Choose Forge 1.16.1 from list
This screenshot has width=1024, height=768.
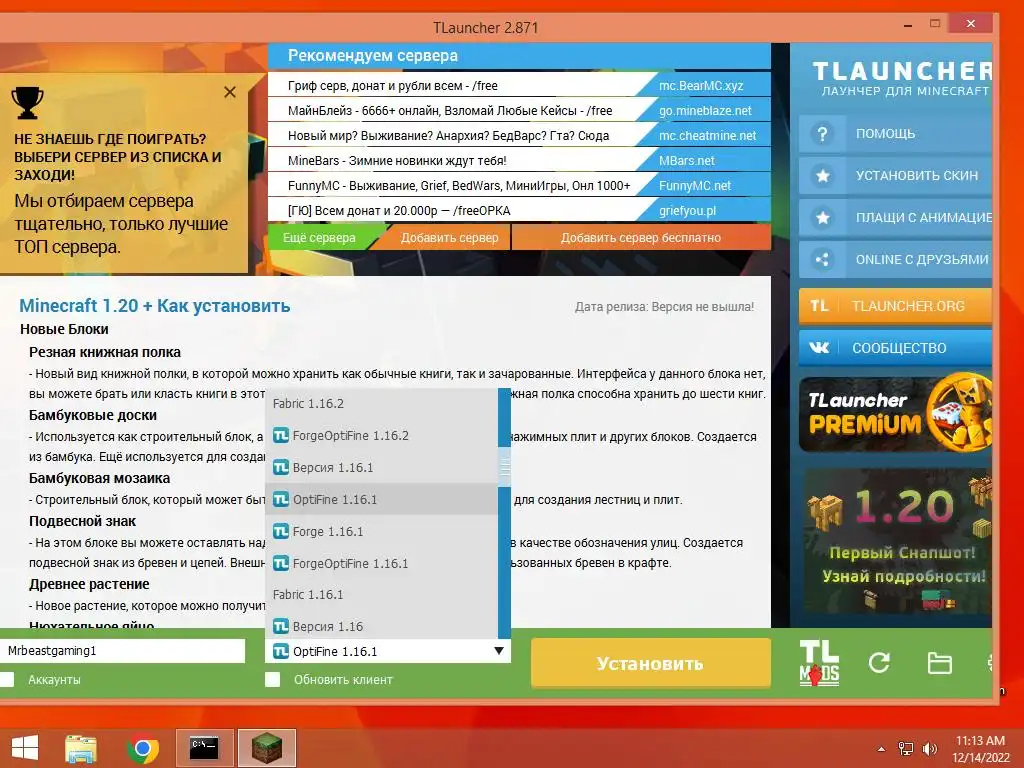pos(381,532)
